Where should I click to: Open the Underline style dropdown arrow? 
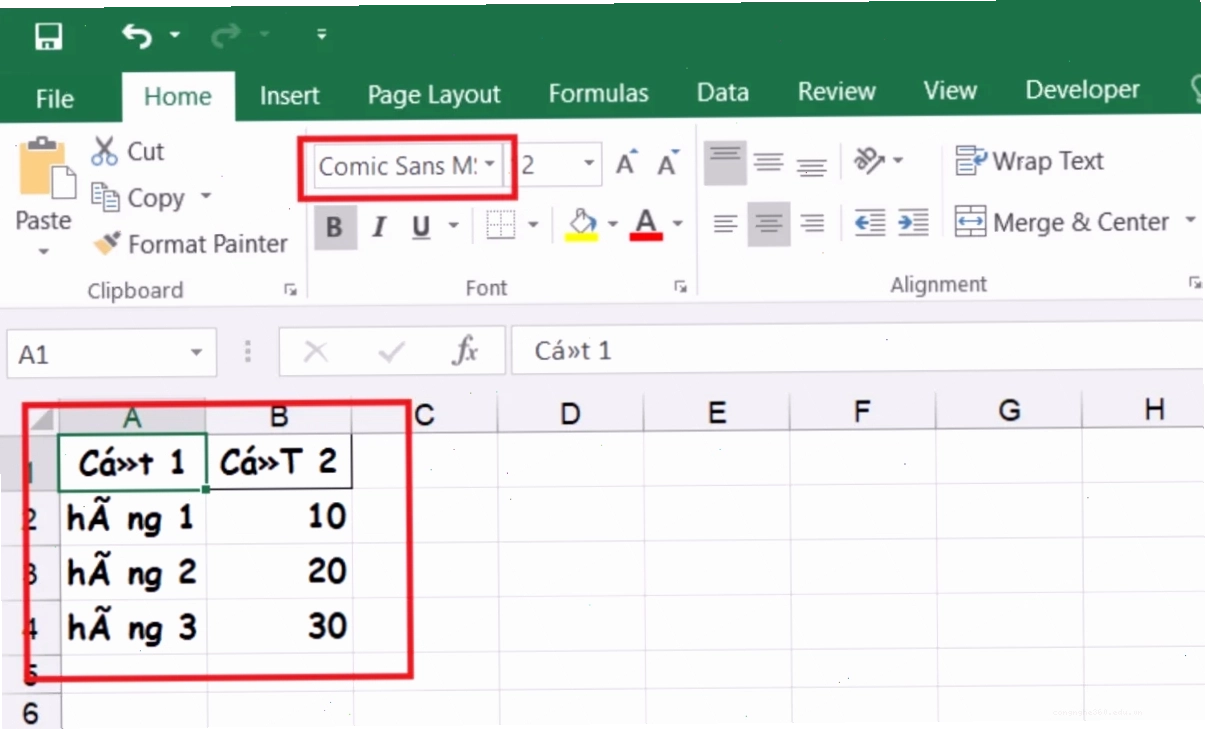click(x=453, y=226)
